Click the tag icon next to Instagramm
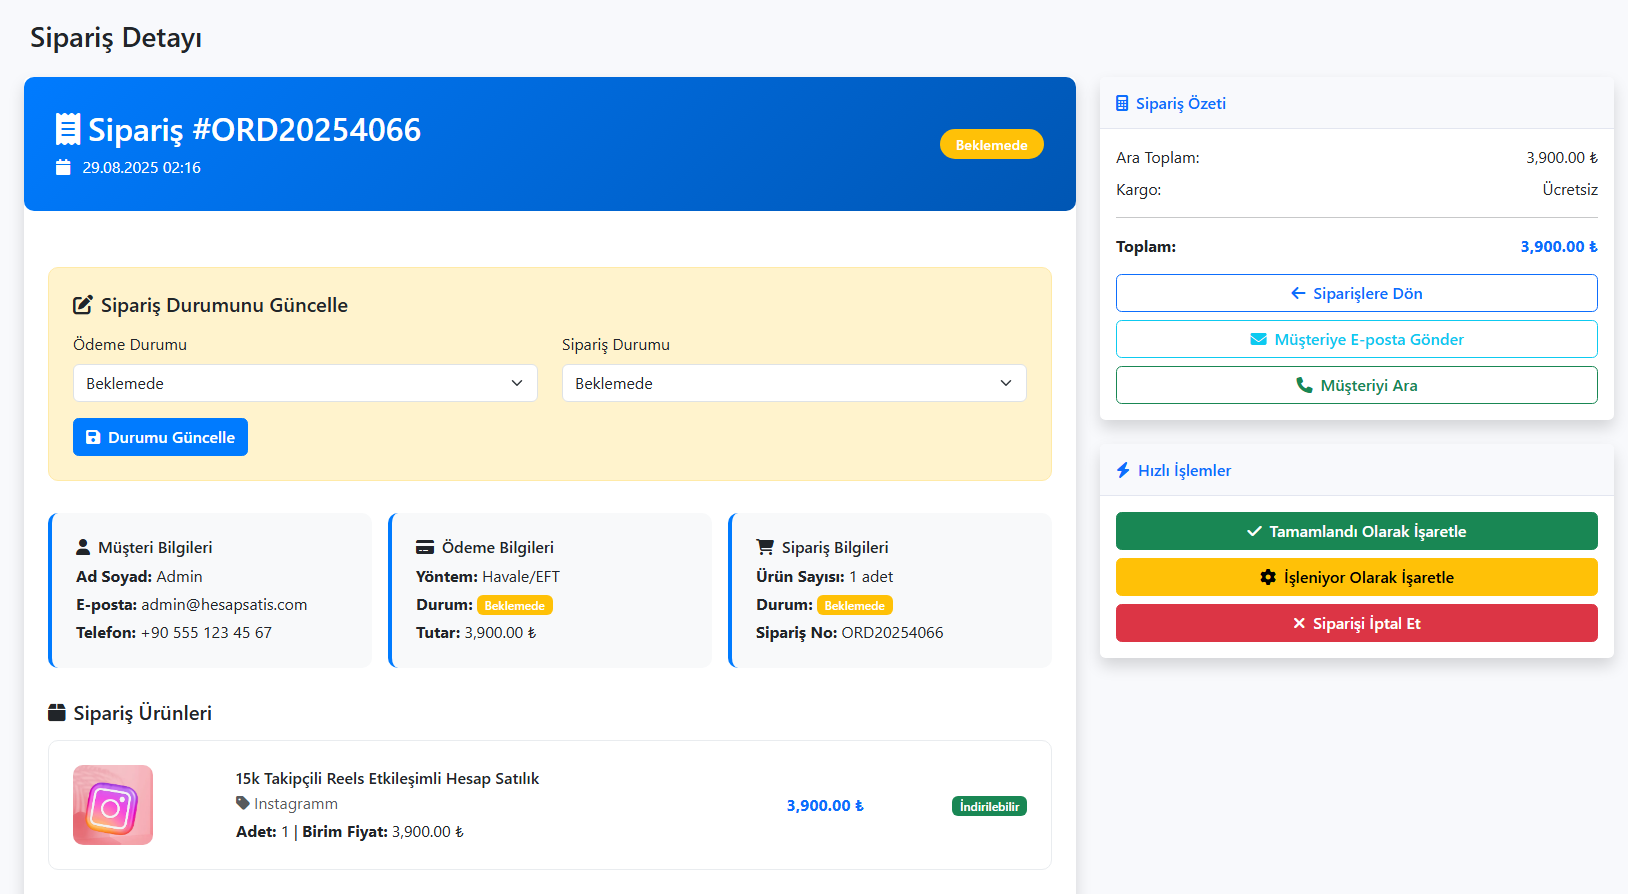Image resolution: width=1628 pixels, height=894 pixels. pos(242,803)
